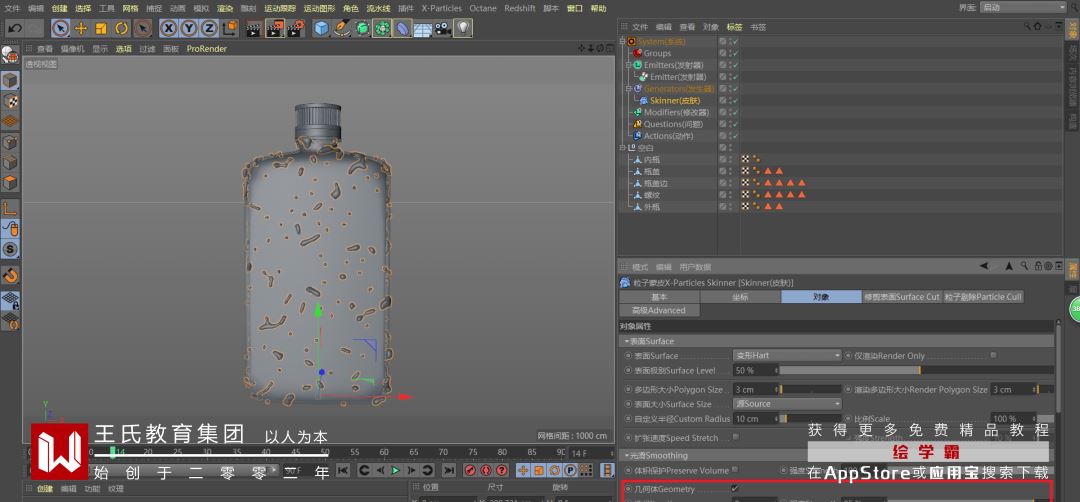Collapse the Generators tree node
The image size is (1080, 502).
pyautogui.click(x=628, y=89)
